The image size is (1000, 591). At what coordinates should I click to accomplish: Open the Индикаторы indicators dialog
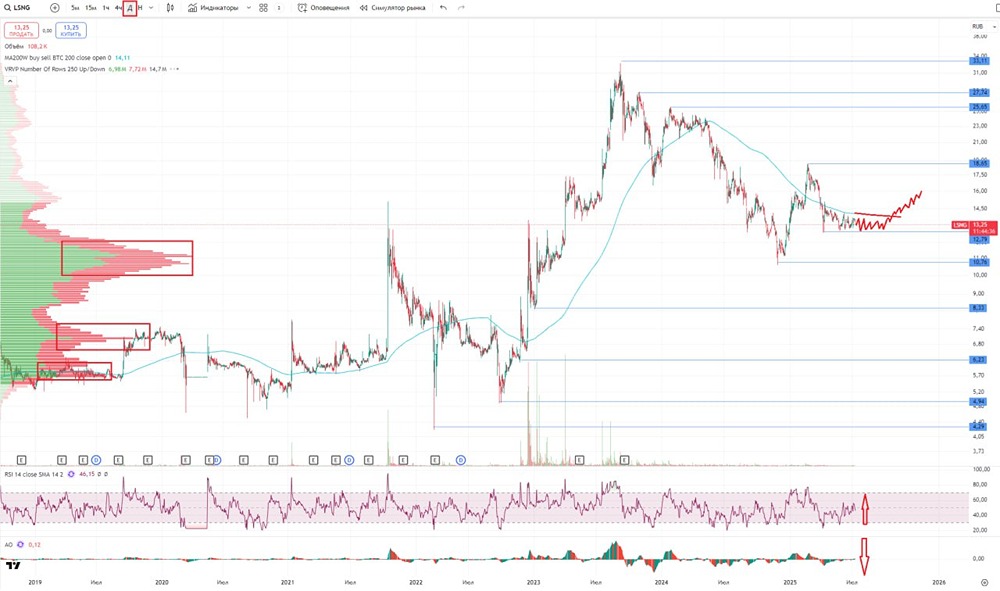coord(213,8)
